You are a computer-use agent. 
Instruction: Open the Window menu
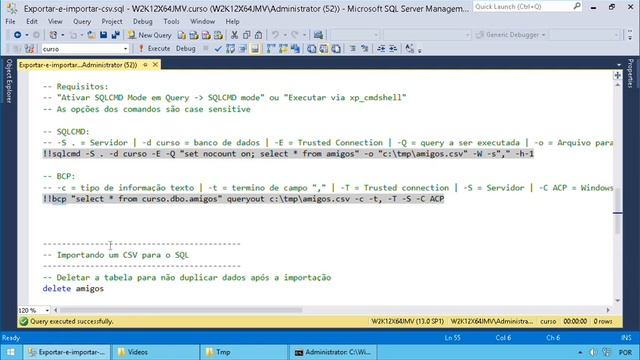click(202, 22)
